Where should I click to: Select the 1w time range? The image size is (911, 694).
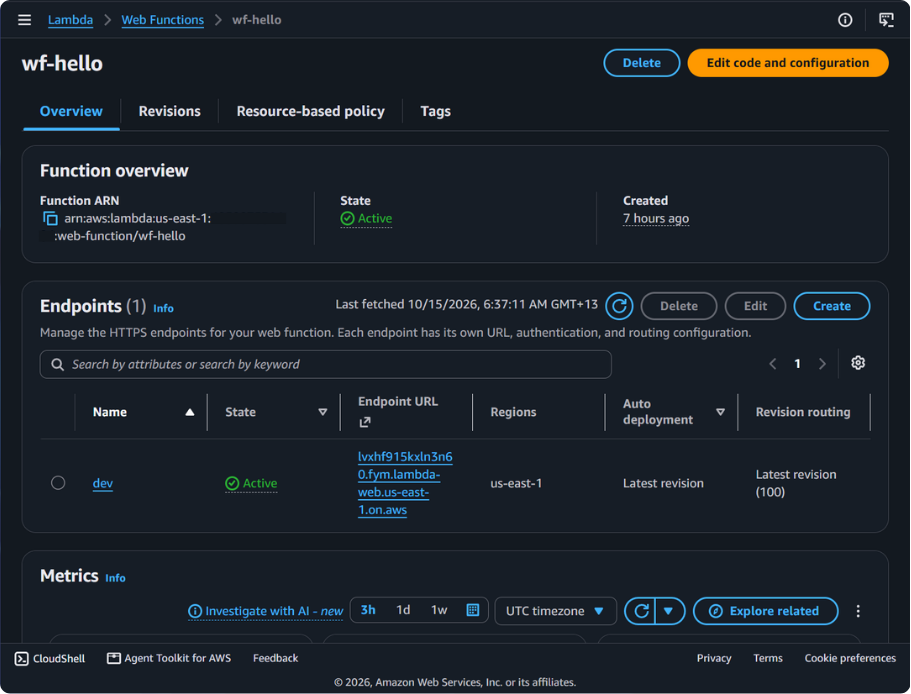coord(439,610)
